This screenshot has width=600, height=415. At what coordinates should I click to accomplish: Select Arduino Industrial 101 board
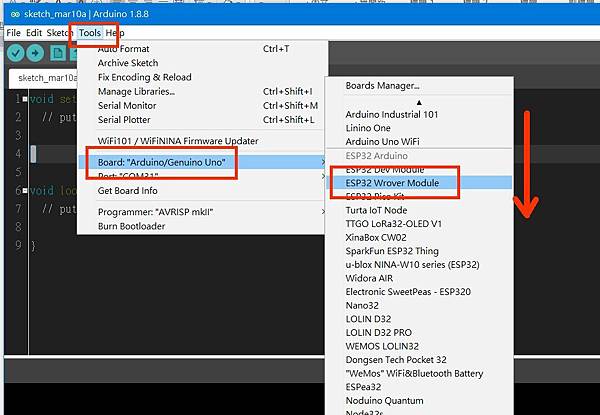419,114
